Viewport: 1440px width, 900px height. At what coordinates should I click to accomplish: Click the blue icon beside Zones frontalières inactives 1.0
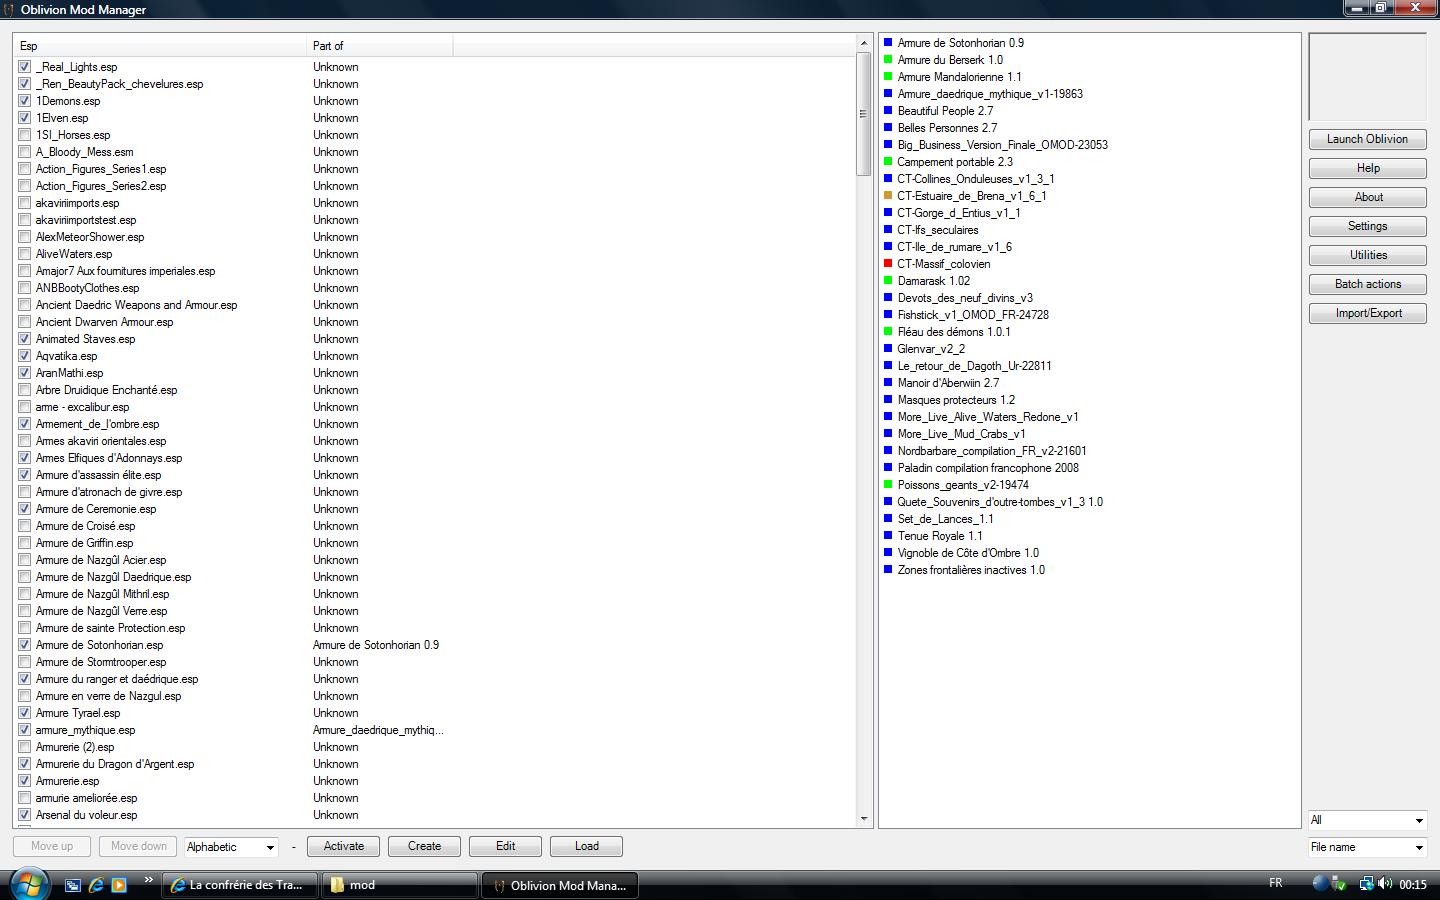click(888, 570)
